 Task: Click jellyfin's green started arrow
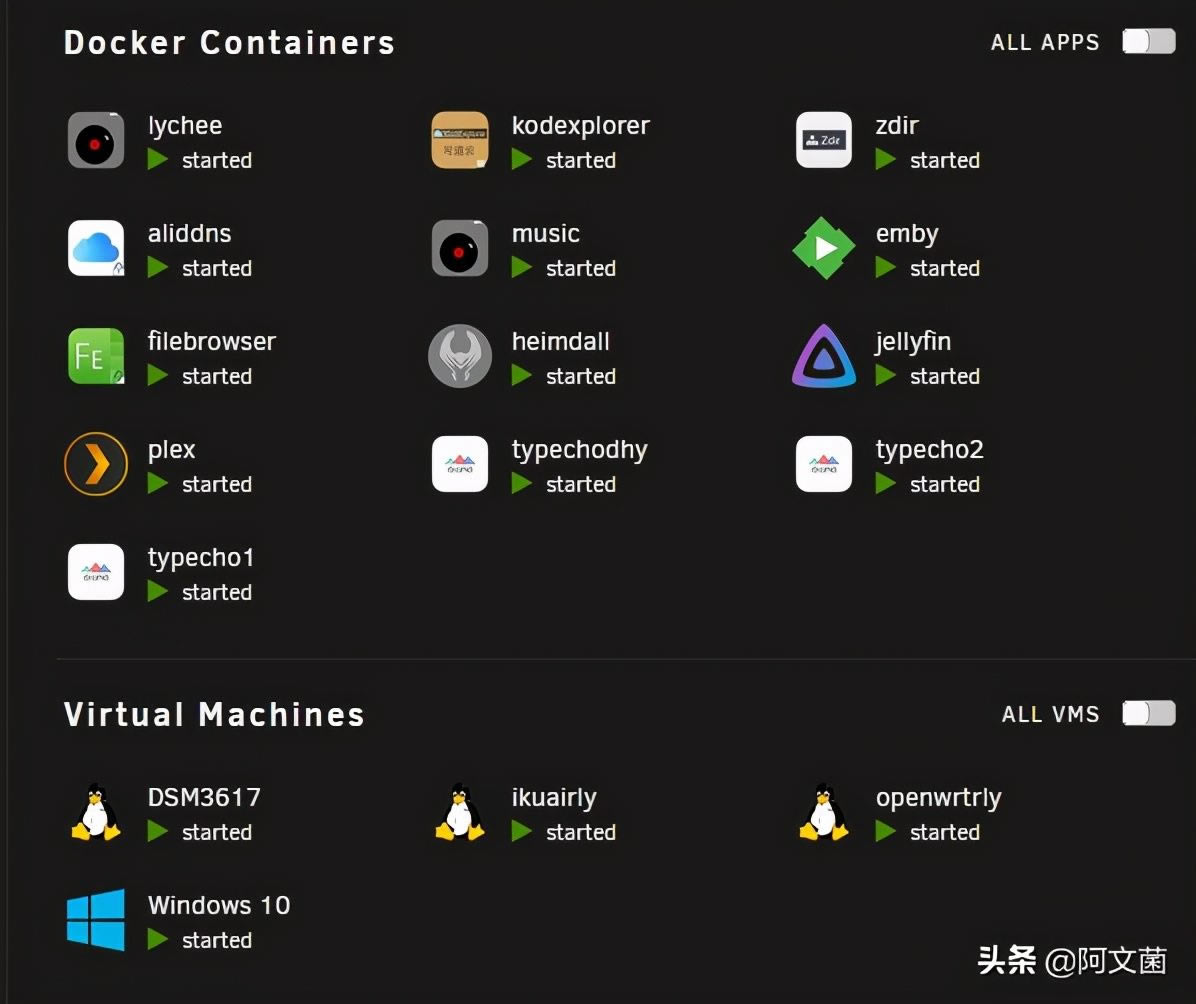pos(885,375)
